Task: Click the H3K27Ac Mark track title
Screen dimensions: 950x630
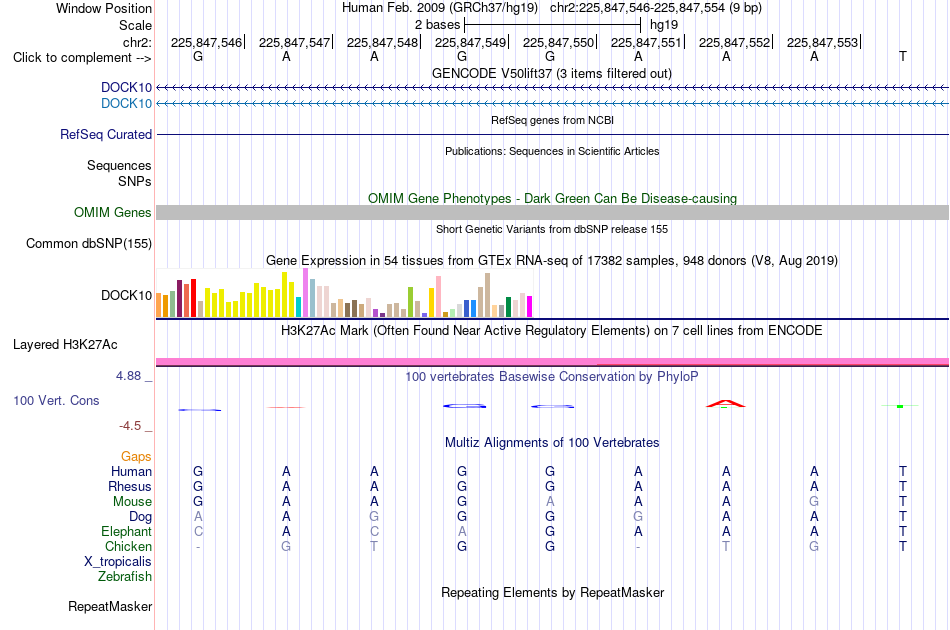Action: coord(551,331)
